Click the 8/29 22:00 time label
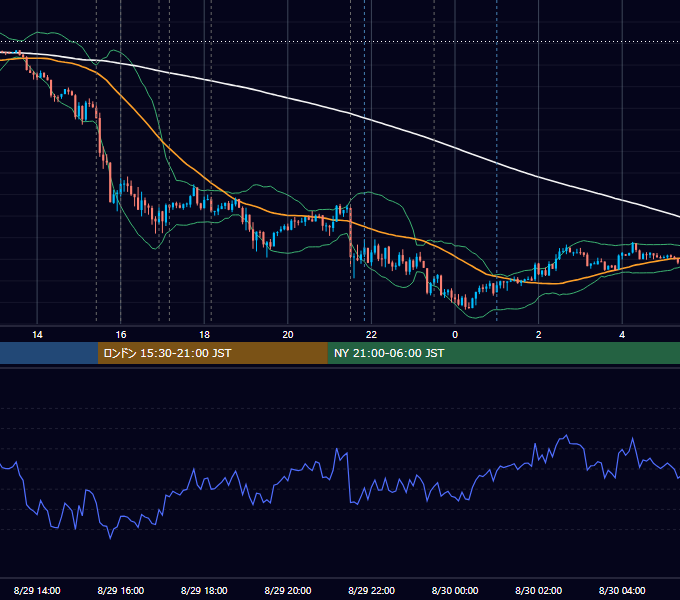Screen dimensions: 680x600 tap(371, 590)
